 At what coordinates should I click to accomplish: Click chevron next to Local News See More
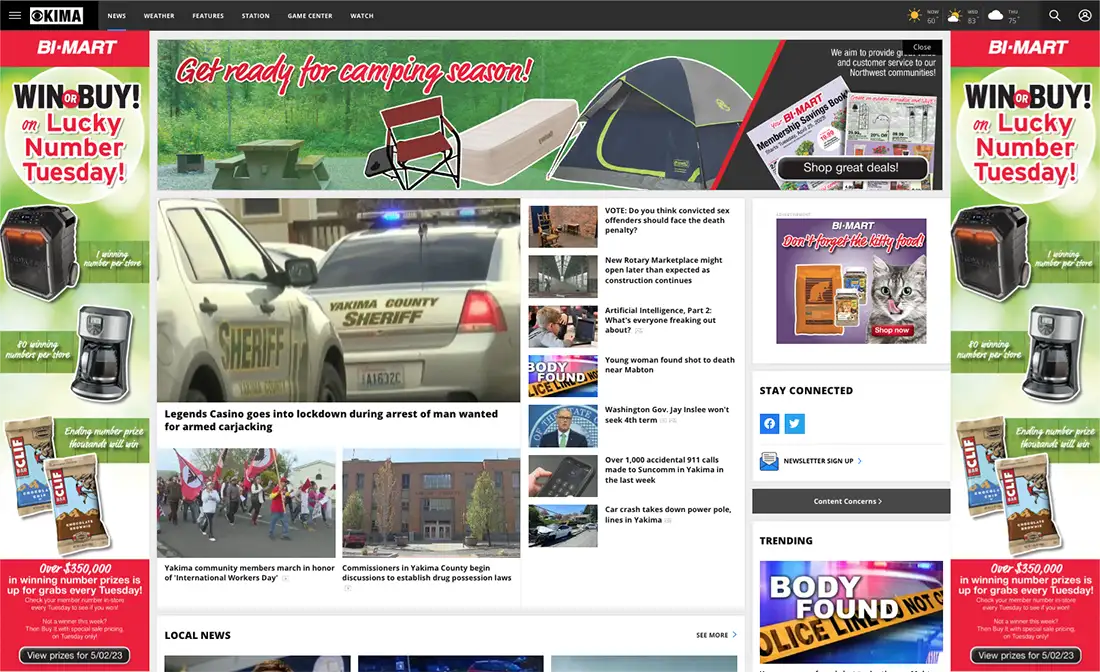pyautogui.click(x=735, y=634)
